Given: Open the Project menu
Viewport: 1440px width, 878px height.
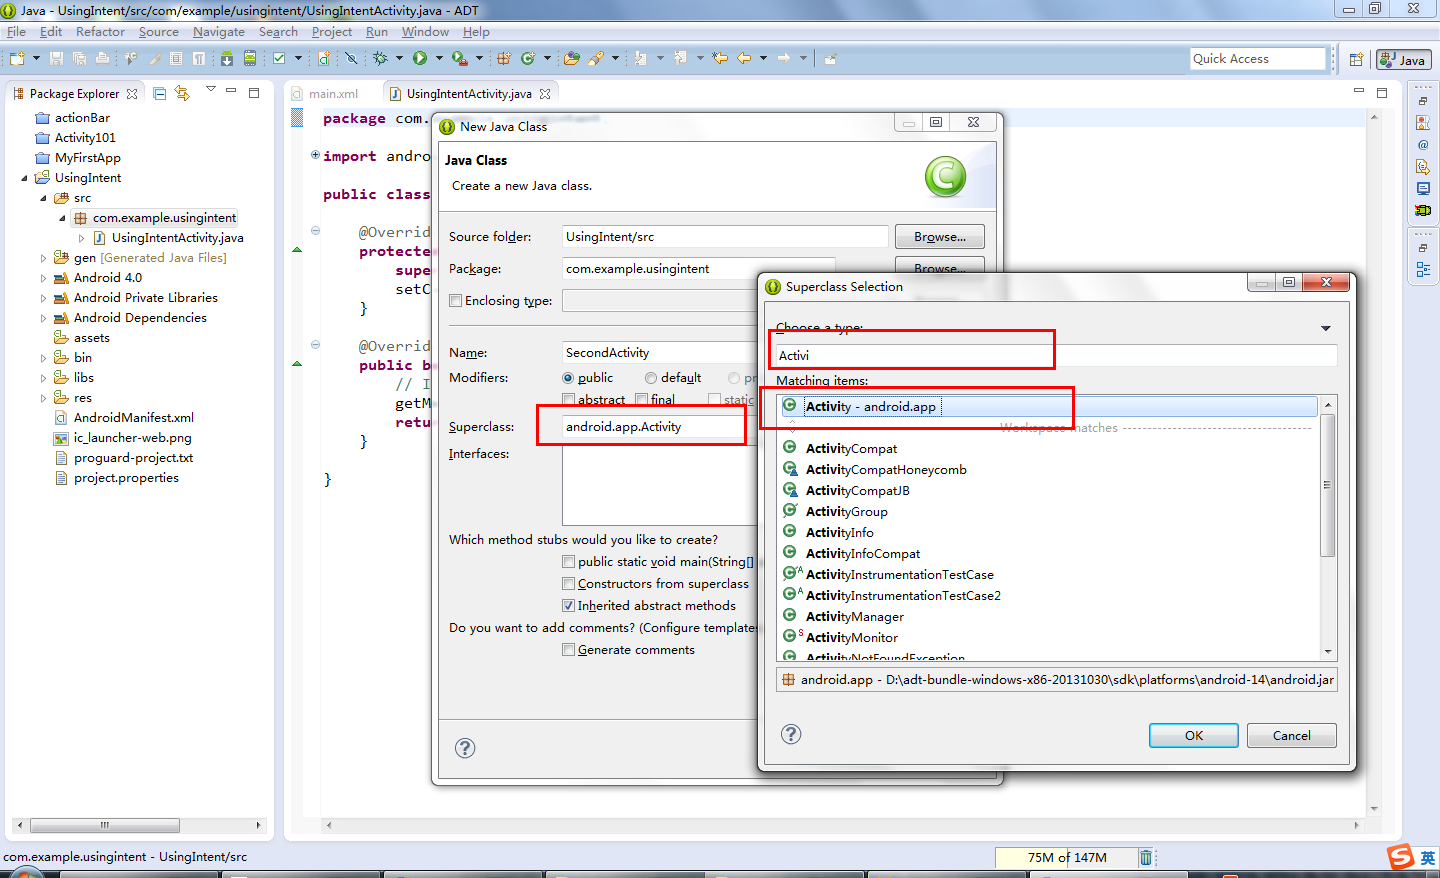Looking at the screenshot, I should tap(332, 32).
